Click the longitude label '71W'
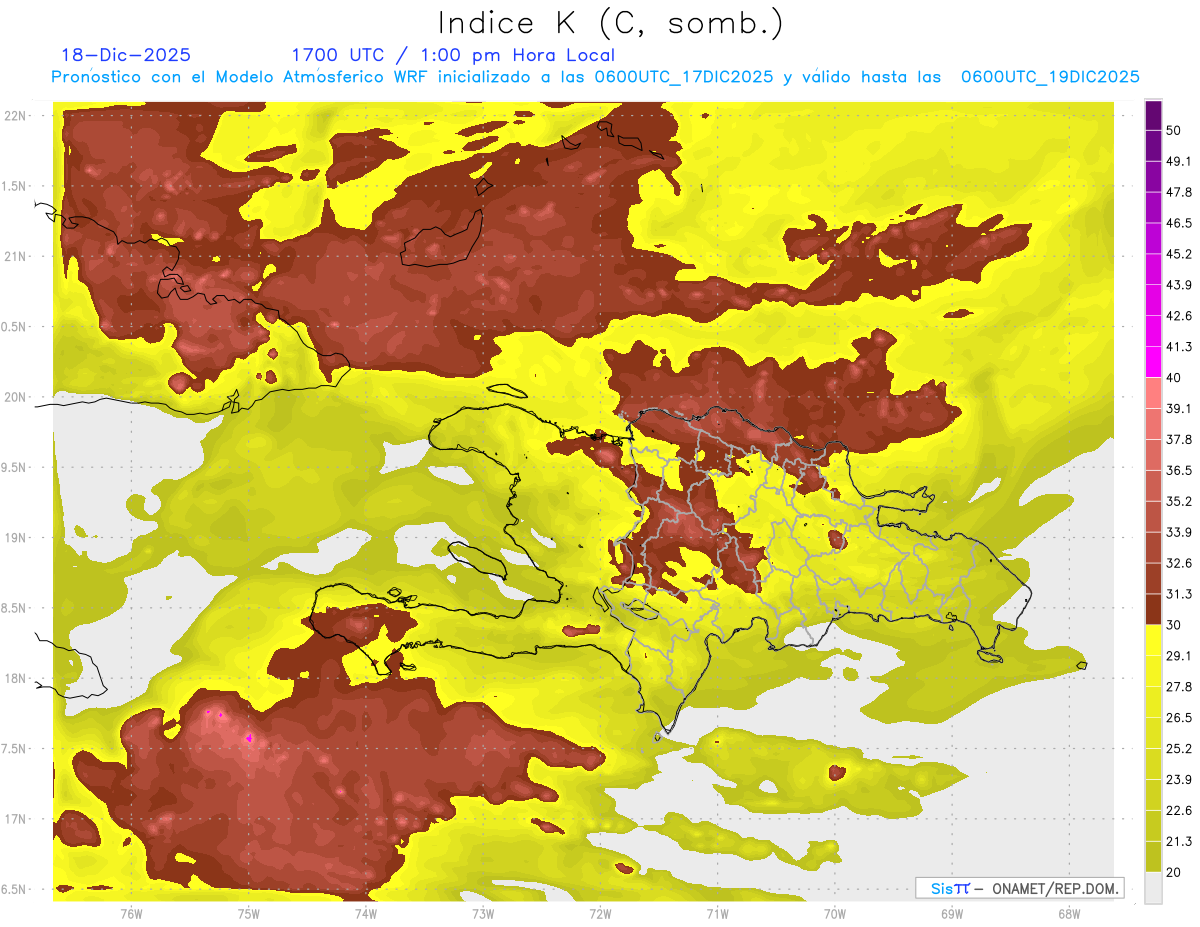Screen dimensions: 1200x927 click(717, 913)
